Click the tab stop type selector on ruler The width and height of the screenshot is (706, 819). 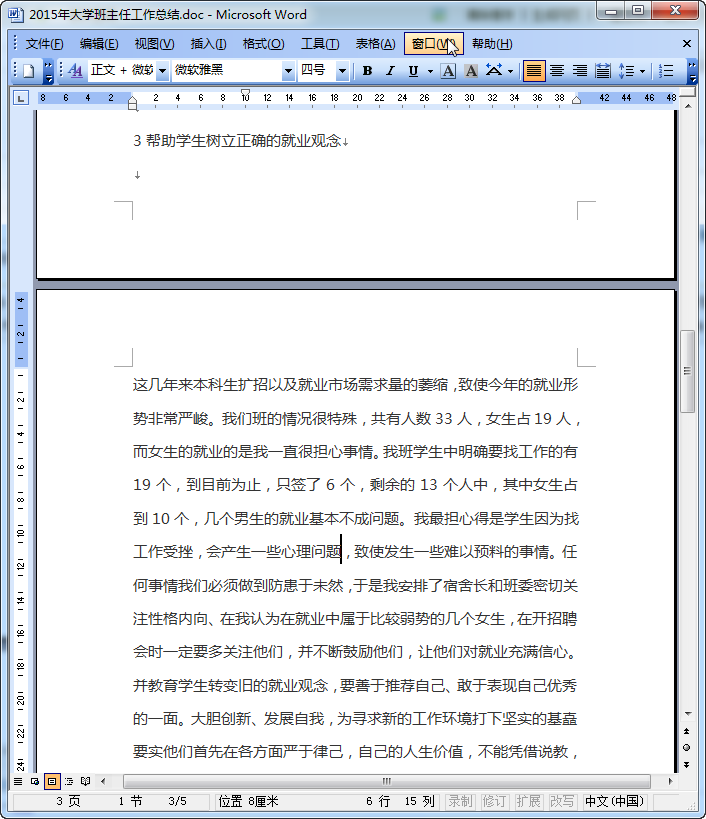pyautogui.click(x=20, y=98)
